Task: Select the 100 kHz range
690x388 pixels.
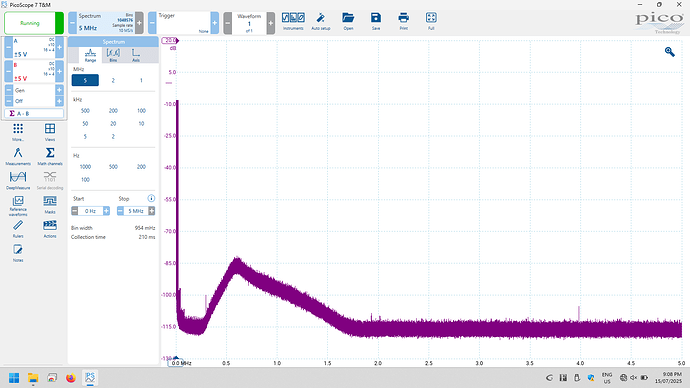Action: point(141,111)
